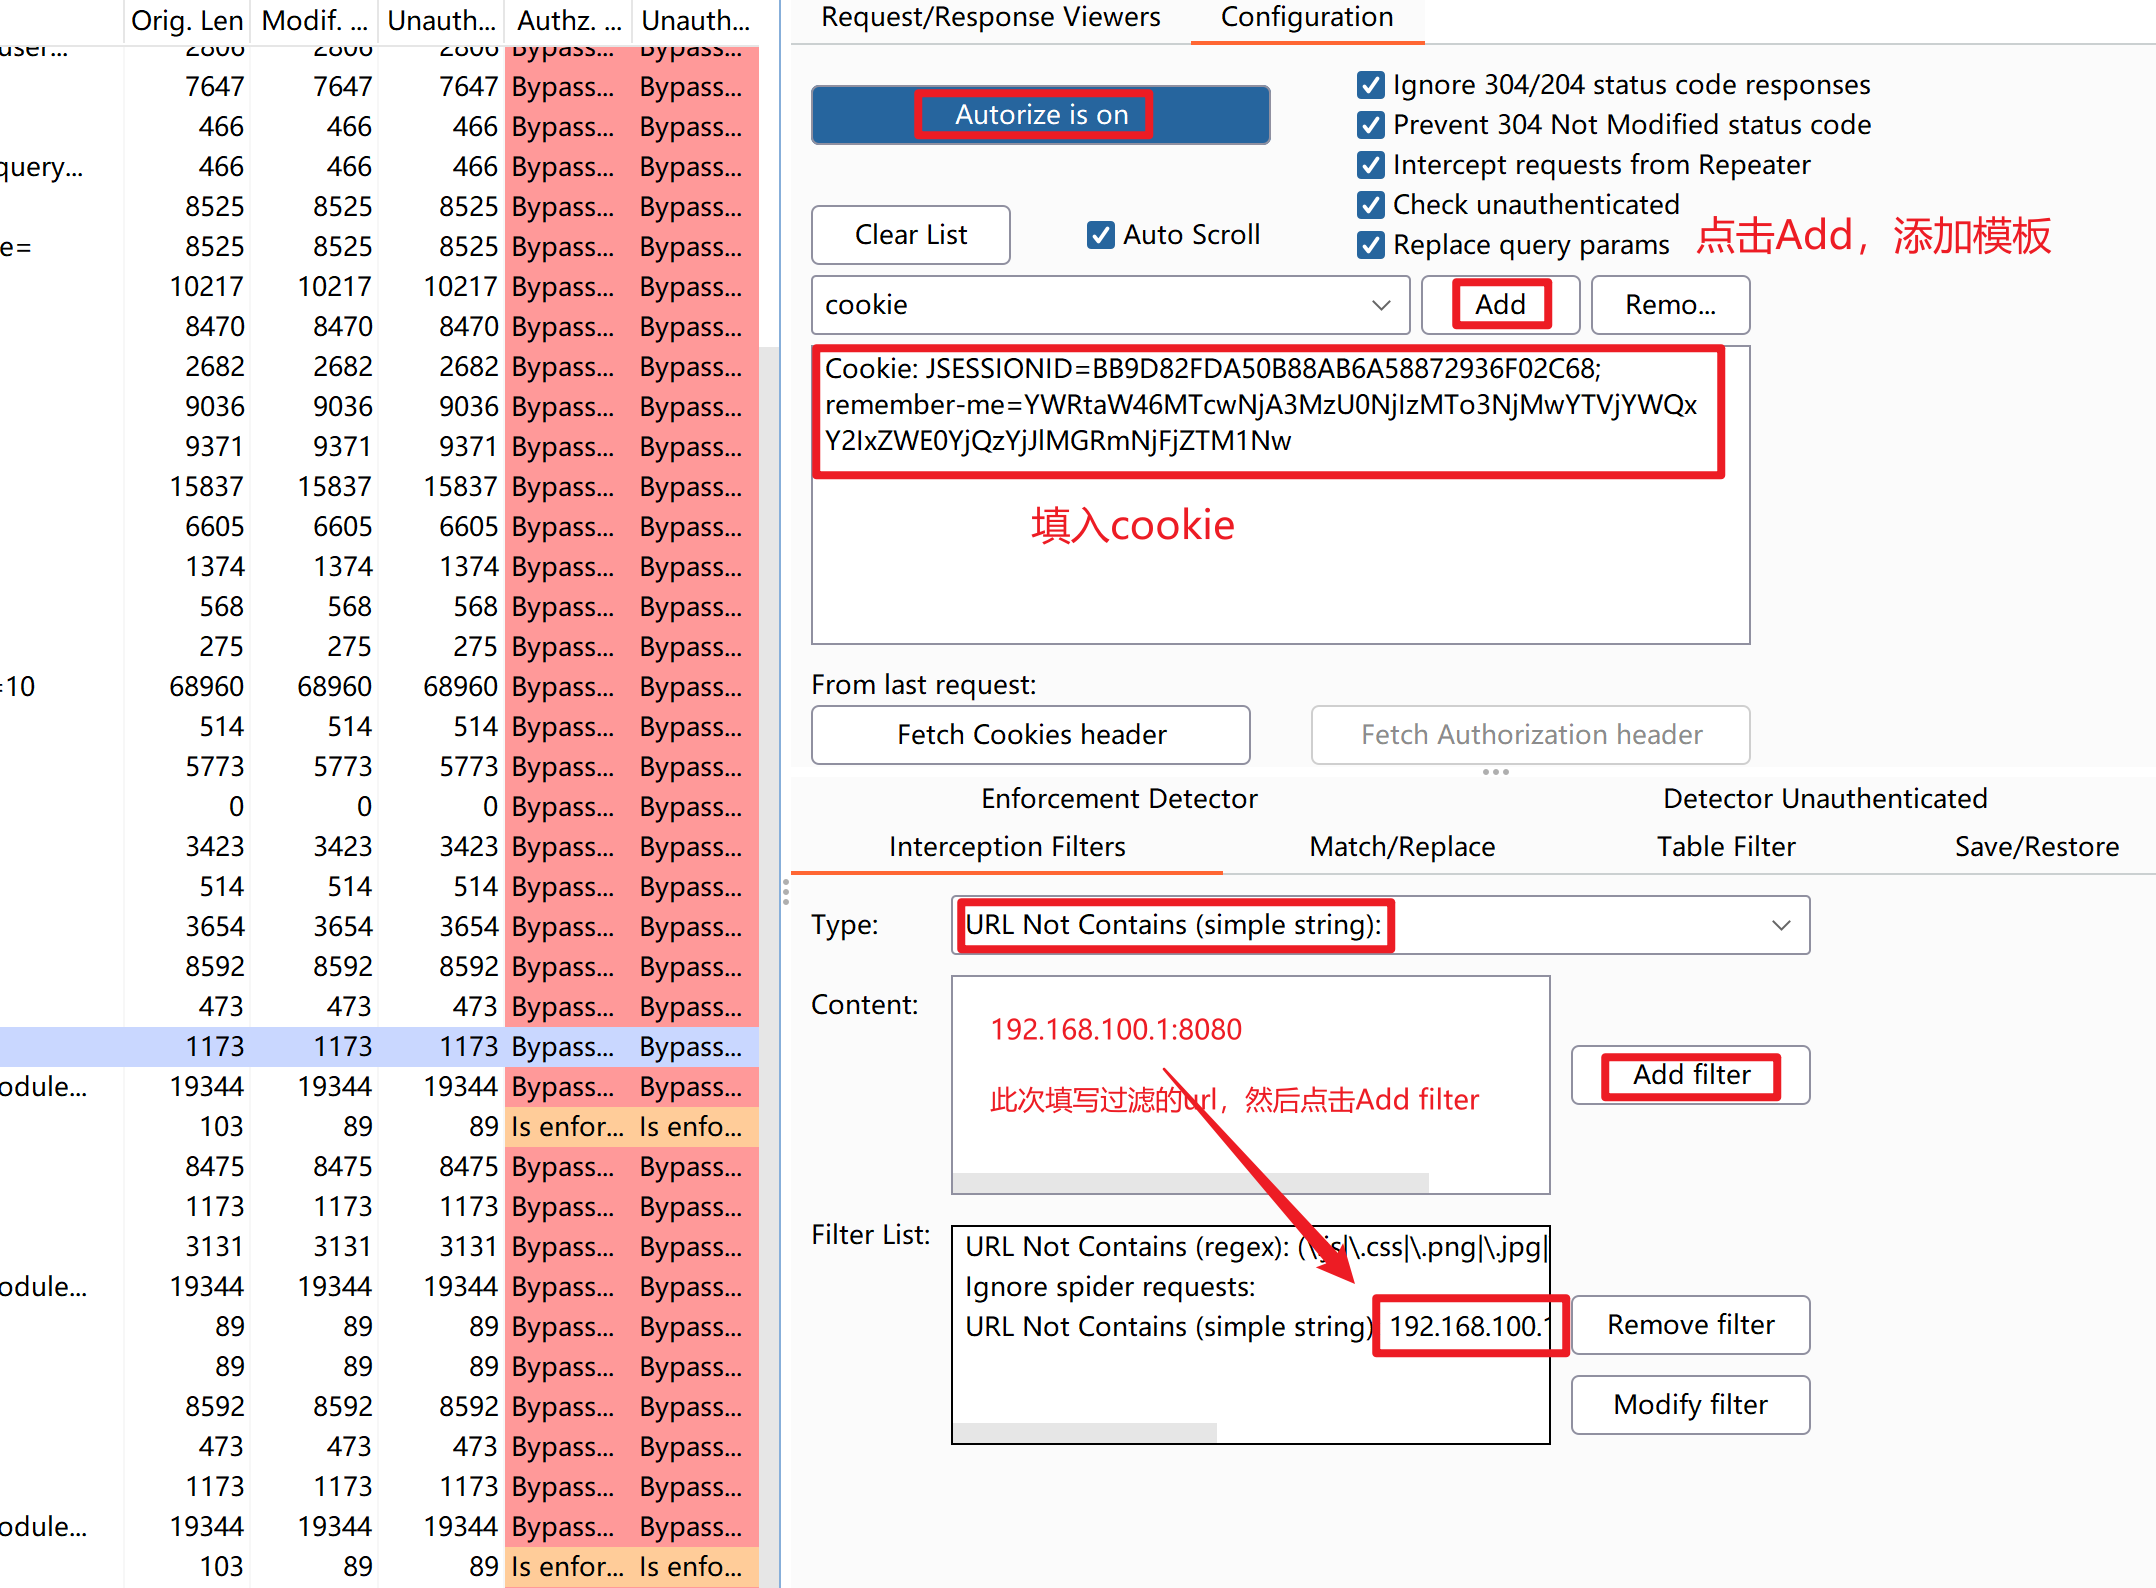Expand the cookie header dropdown
This screenshot has height=1588, width=2156.
(1381, 305)
